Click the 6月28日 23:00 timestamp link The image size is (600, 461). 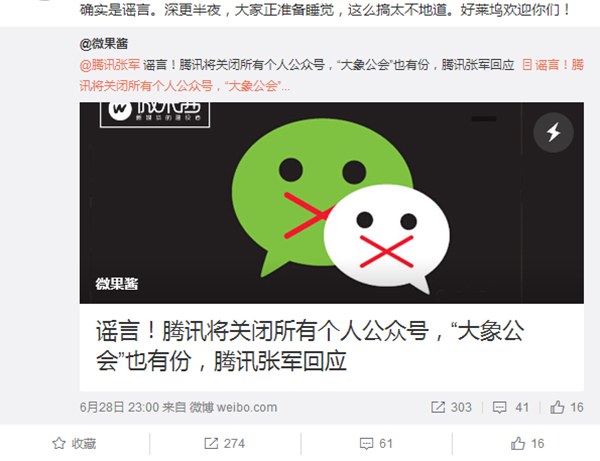tap(119, 407)
